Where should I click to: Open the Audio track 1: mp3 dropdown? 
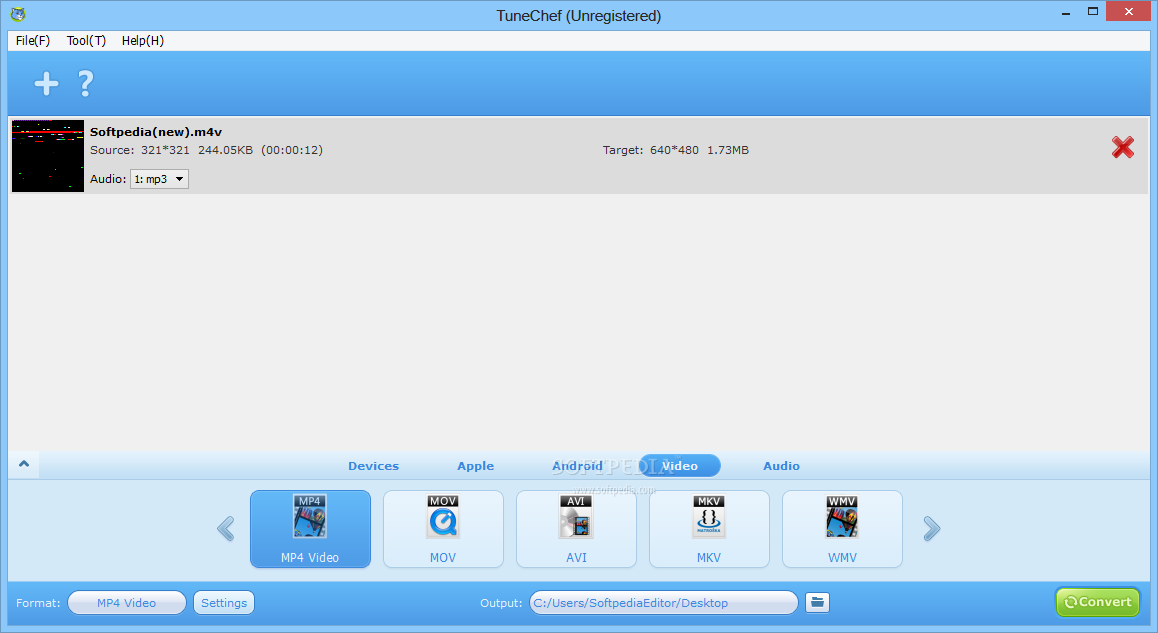160,179
